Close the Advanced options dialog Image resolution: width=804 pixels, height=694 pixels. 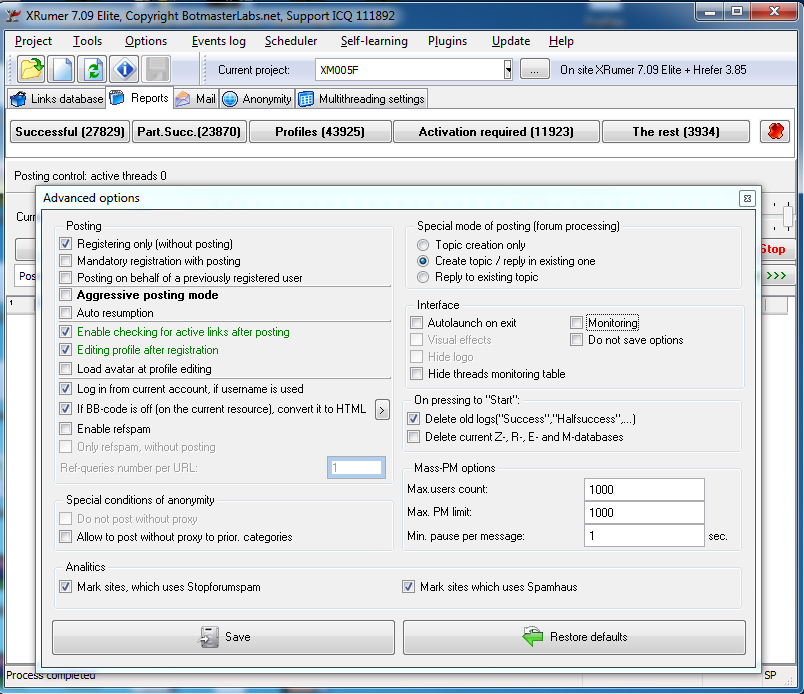[x=747, y=198]
